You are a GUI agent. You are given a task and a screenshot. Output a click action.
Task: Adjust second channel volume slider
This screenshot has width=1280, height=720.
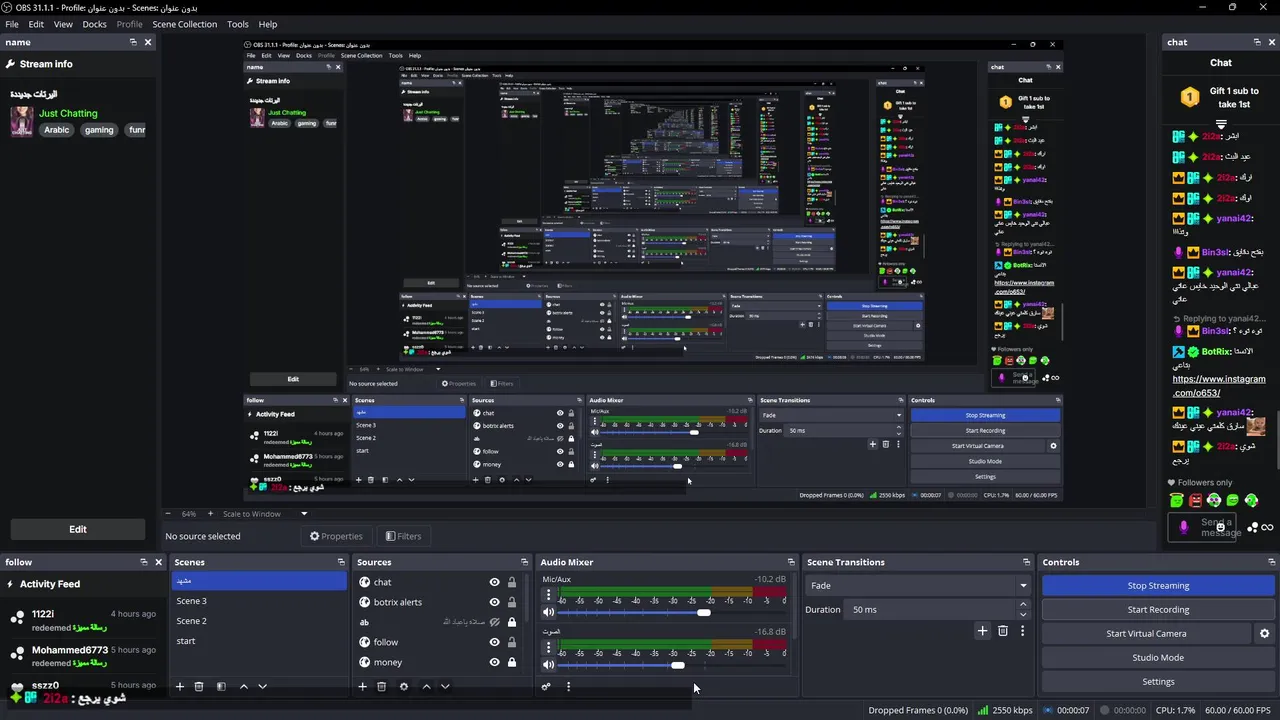tap(678, 665)
